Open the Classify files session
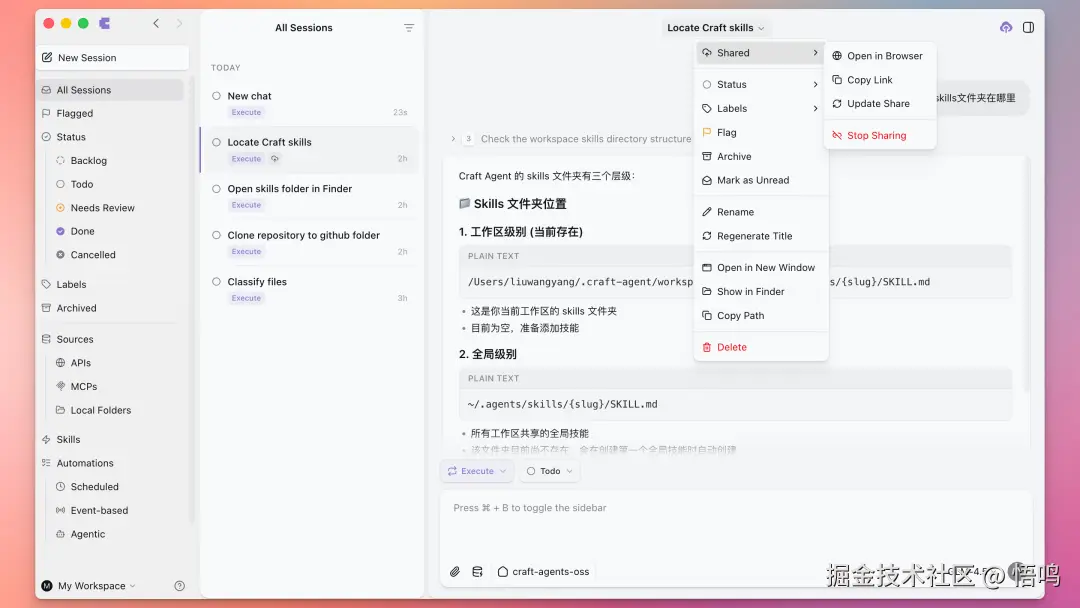 coord(311,289)
